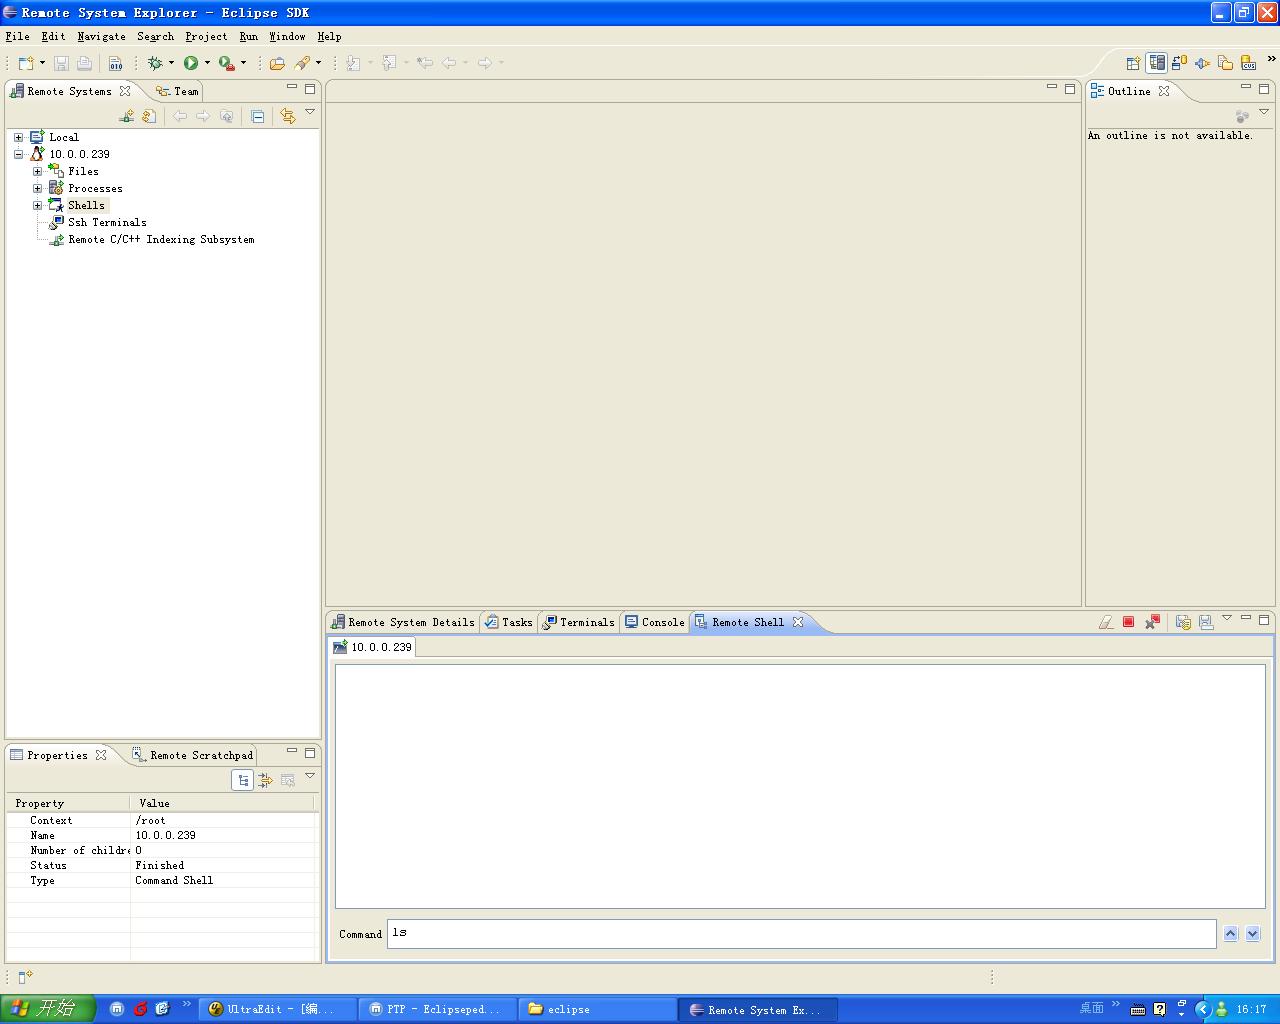Switch to the Console tab
This screenshot has height=1024, width=1280.
[x=654, y=622]
